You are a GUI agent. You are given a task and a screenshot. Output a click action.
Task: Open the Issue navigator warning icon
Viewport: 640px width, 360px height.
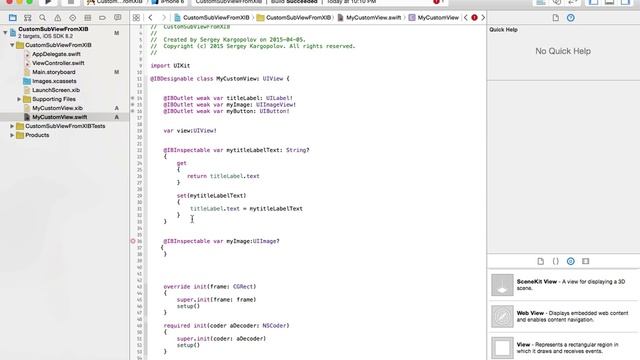(58, 18)
